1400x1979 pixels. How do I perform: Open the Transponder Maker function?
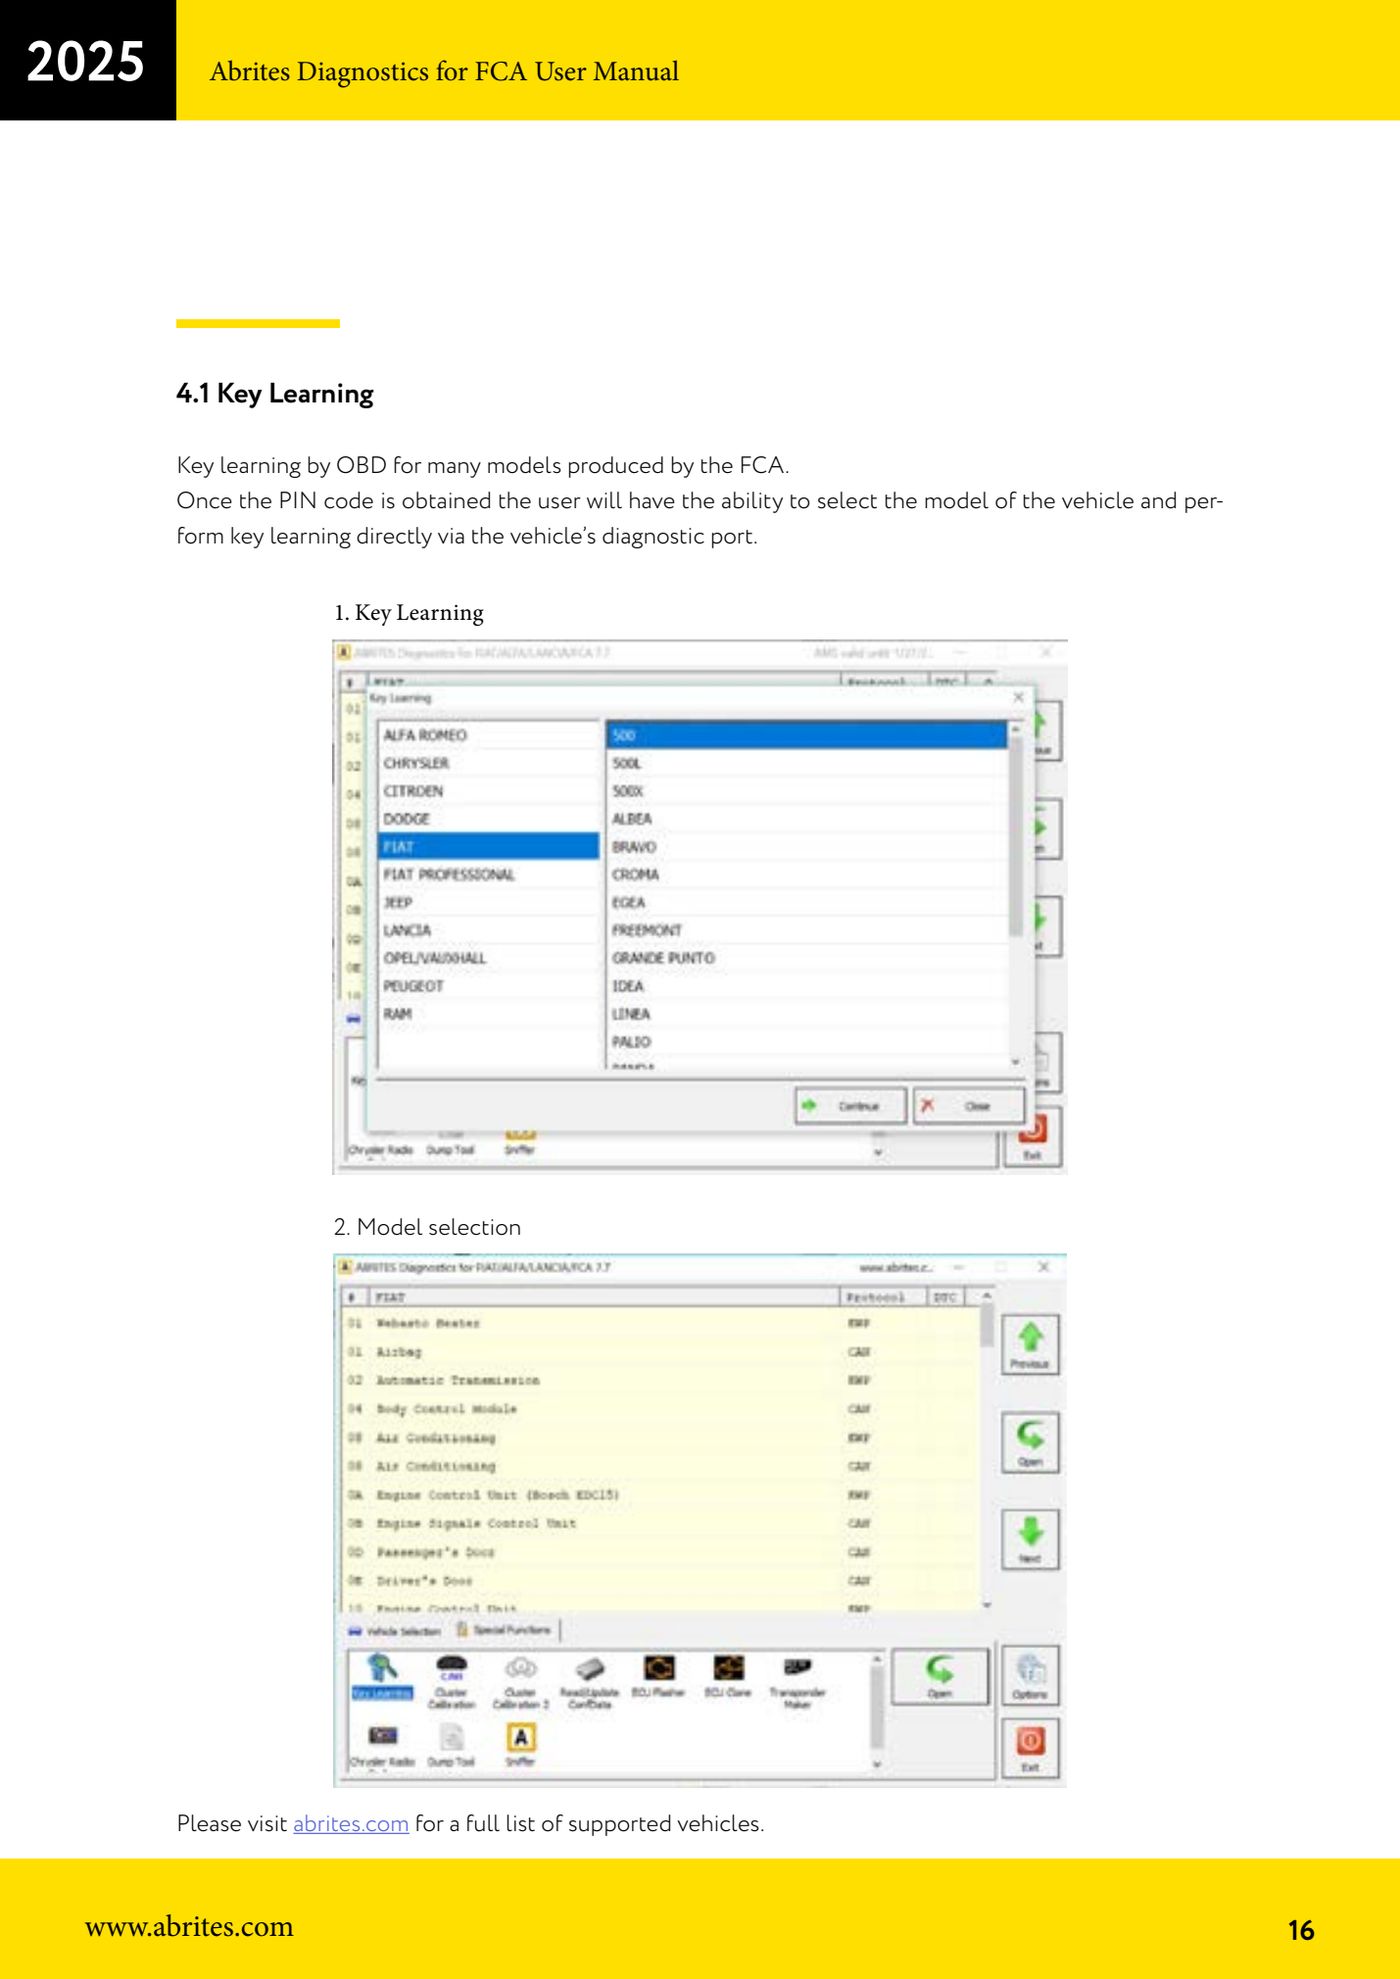pyautogui.click(x=797, y=1682)
